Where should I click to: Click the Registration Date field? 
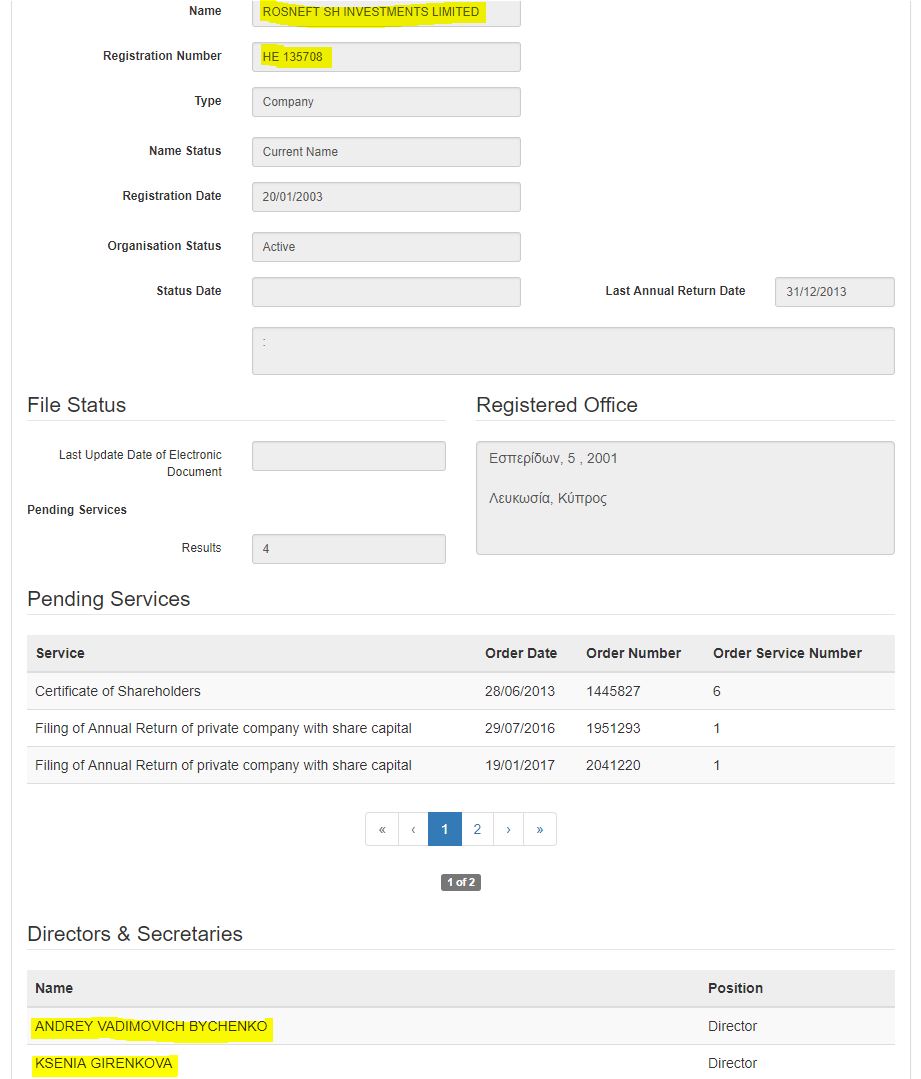(x=386, y=197)
